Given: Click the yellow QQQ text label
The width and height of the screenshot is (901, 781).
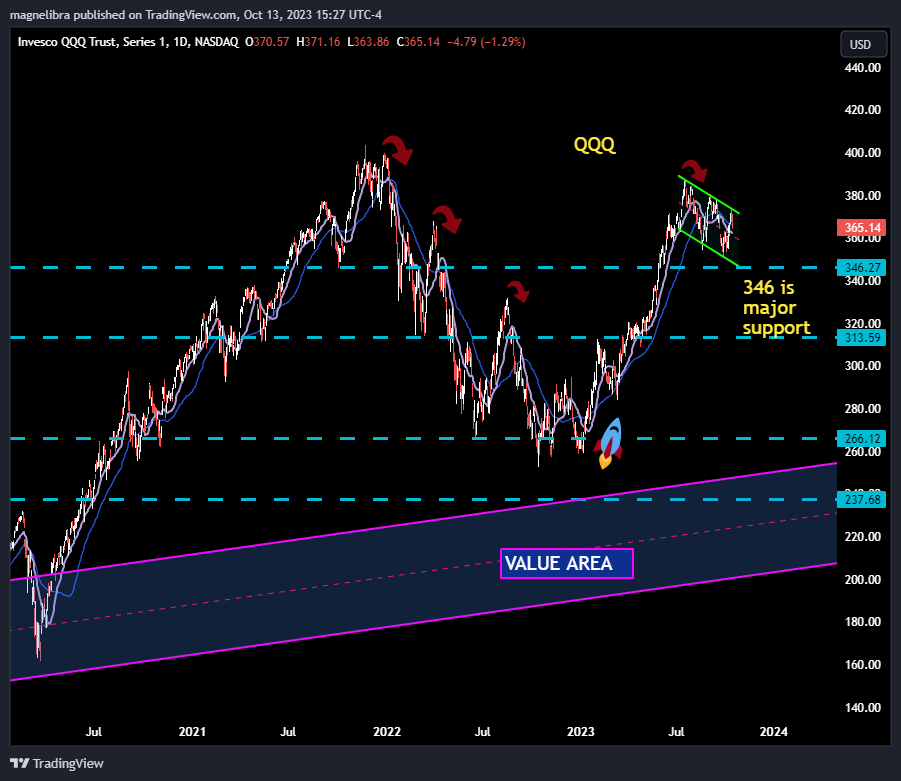Looking at the screenshot, I should [x=594, y=144].
